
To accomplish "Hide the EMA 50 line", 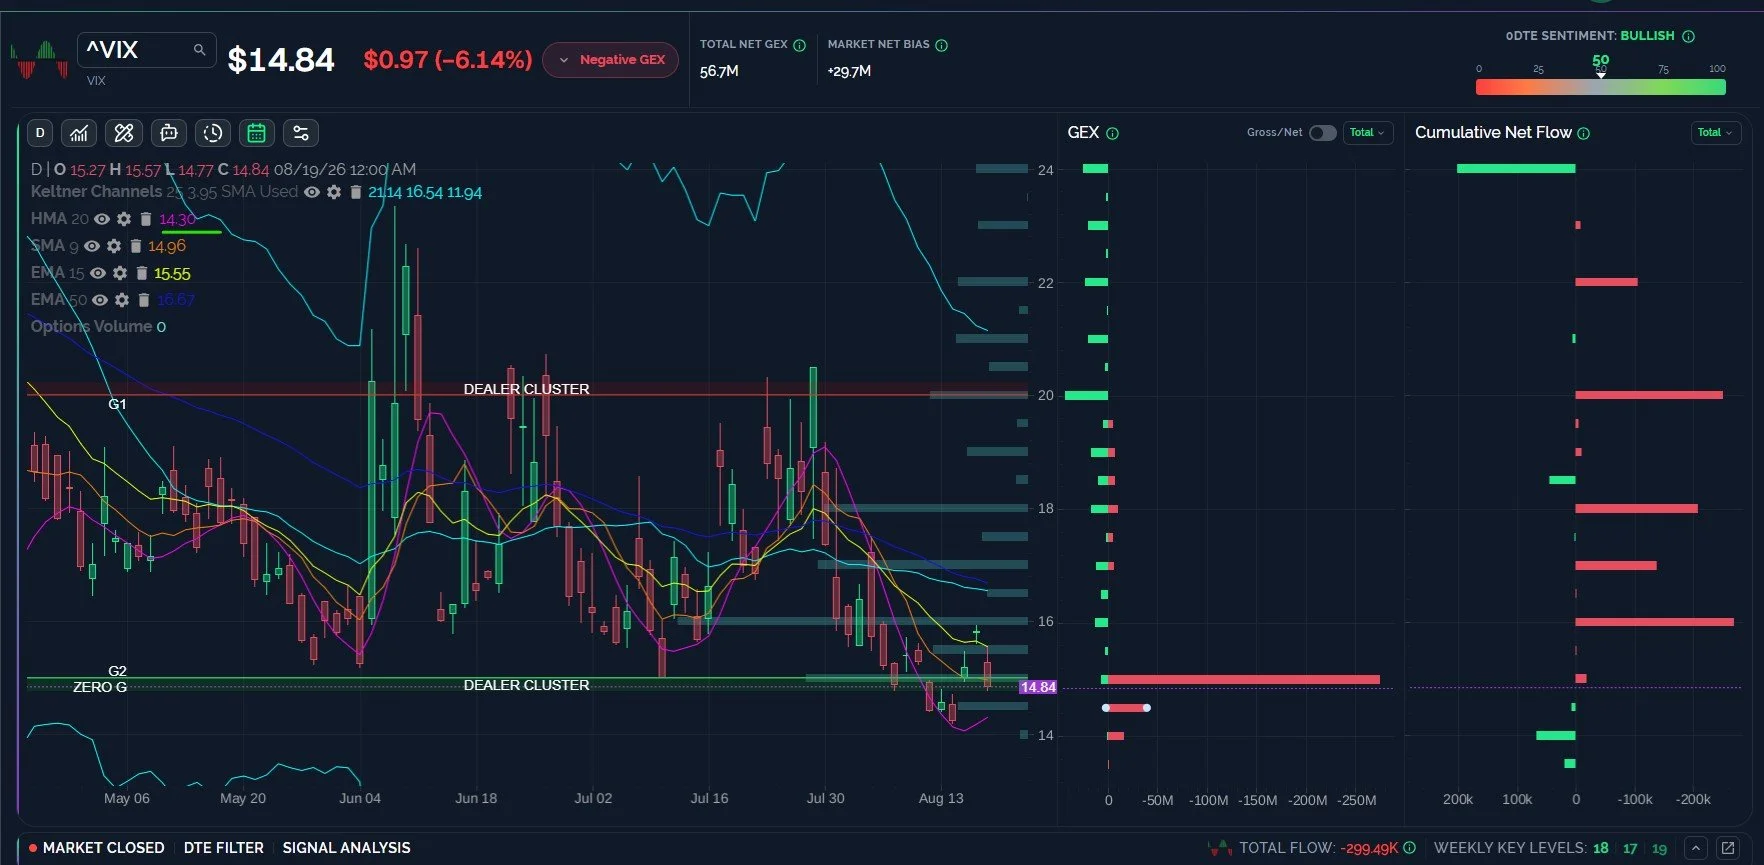I will 100,300.
